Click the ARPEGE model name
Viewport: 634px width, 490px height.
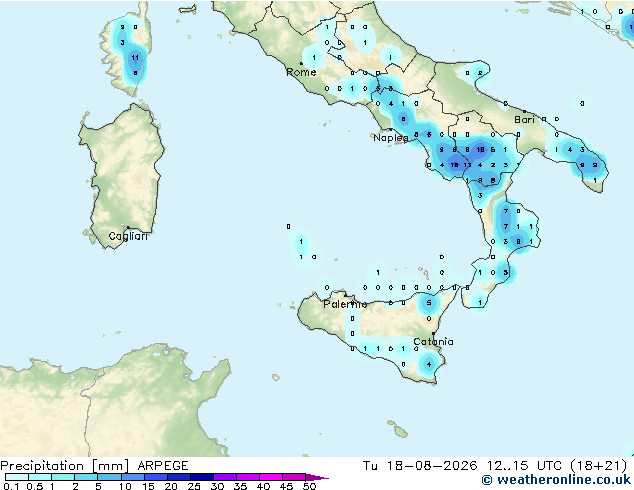click(x=163, y=466)
